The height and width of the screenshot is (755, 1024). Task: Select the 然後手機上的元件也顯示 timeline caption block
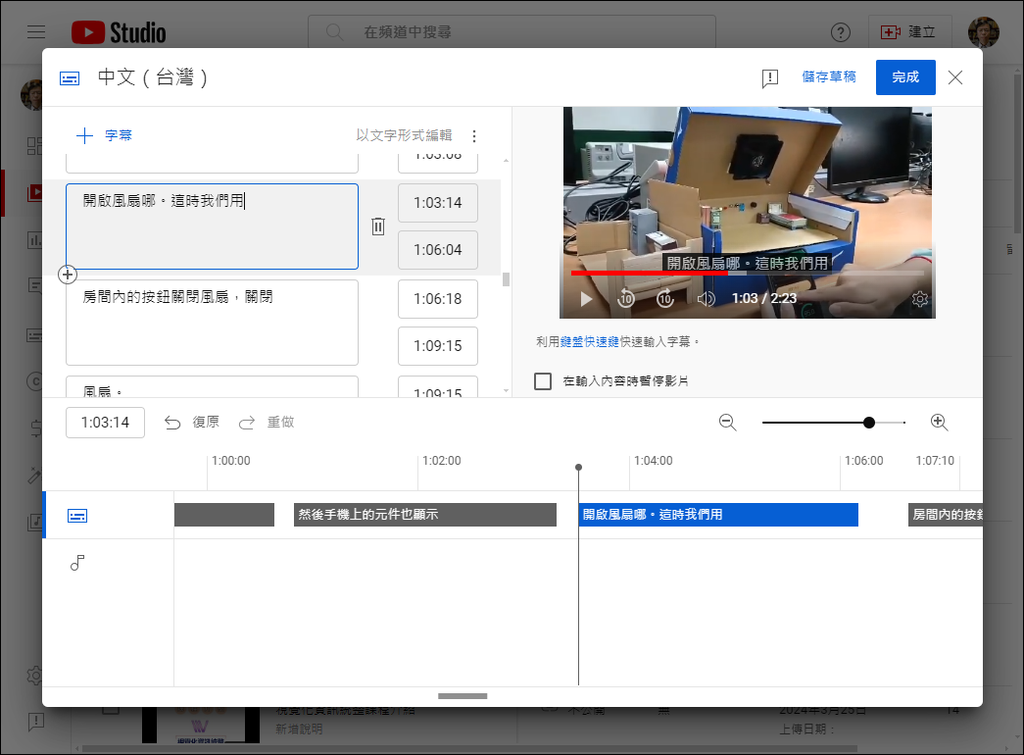coord(425,515)
